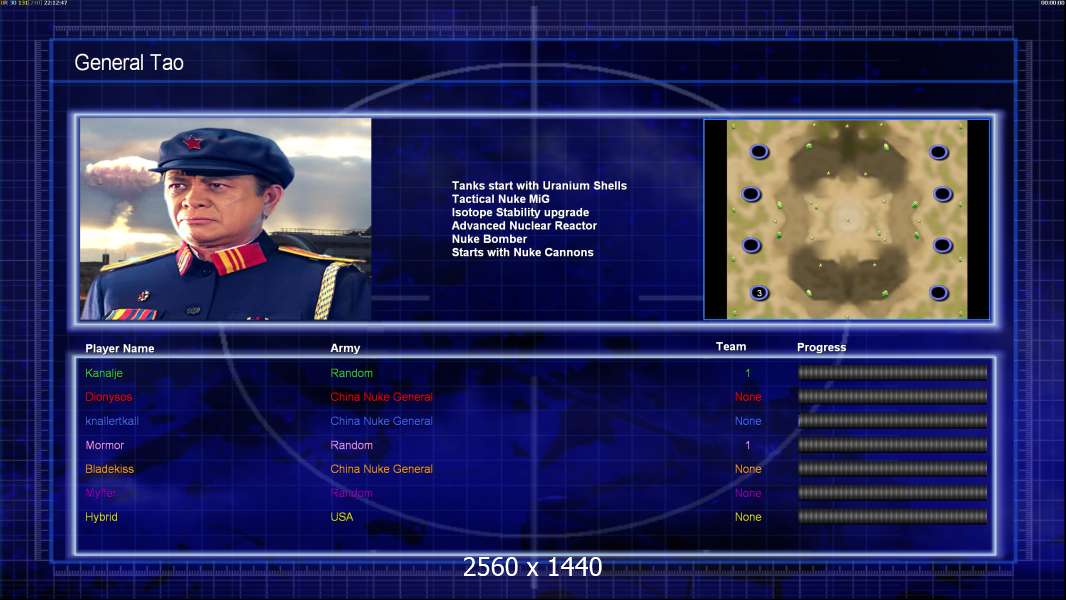Select player name Dionysos
1066x600 pixels.
click(109, 397)
